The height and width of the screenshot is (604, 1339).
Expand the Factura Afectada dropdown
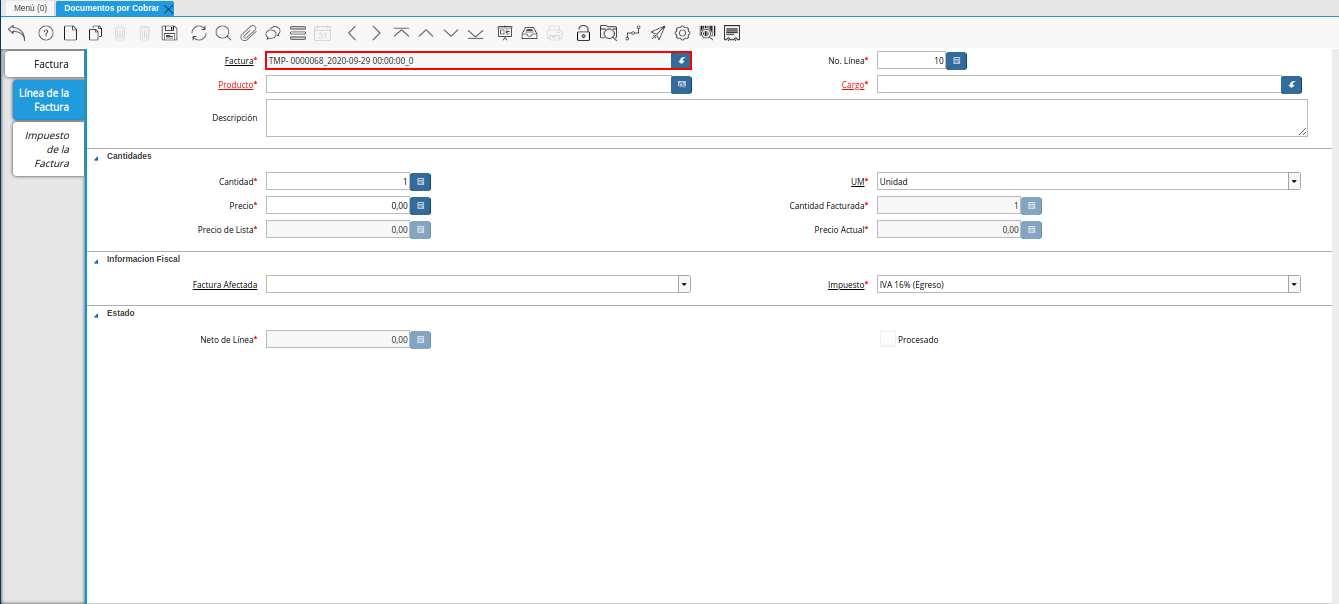tap(684, 285)
